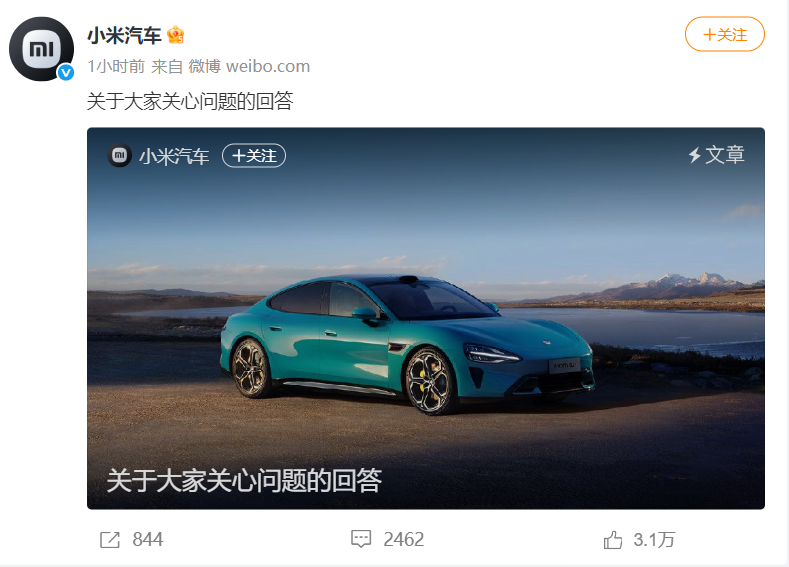Click the 文章 article label

(x=725, y=155)
